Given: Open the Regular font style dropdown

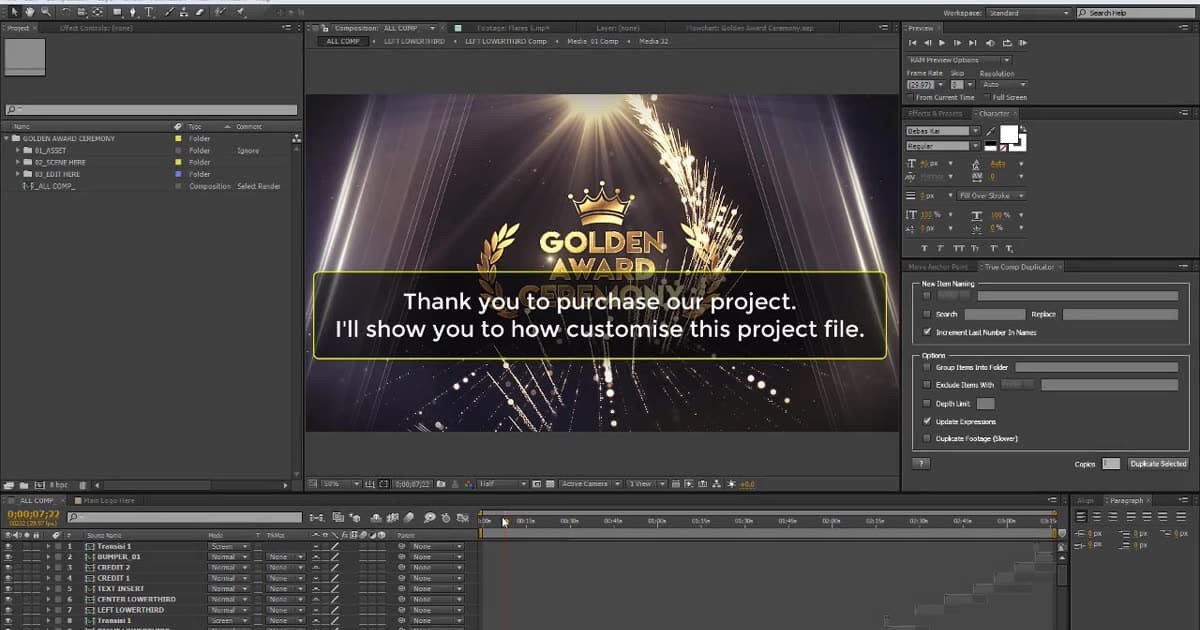Looking at the screenshot, I should click(943, 146).
